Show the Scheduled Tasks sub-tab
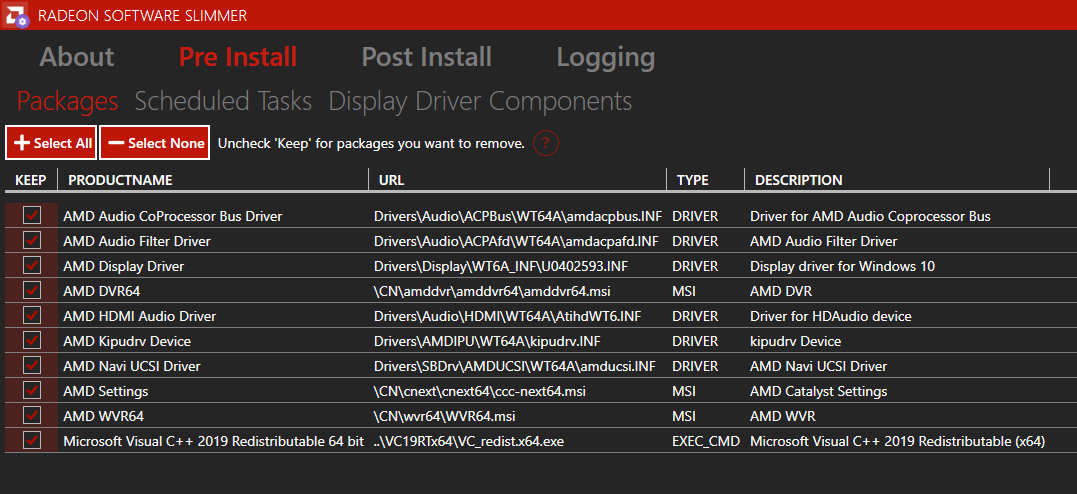This screenshot has width=1077, height=494. click(x=223, y=101)
